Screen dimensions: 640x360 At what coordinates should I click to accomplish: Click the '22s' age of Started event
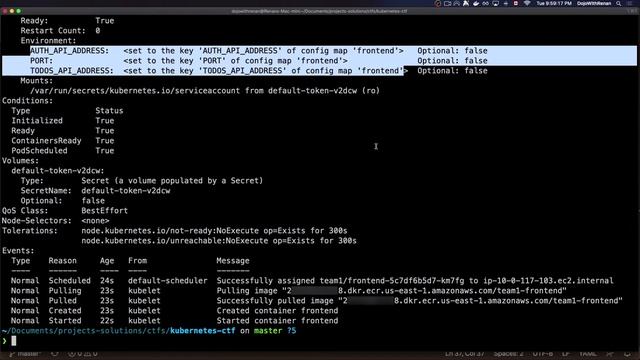coord(107,321)
